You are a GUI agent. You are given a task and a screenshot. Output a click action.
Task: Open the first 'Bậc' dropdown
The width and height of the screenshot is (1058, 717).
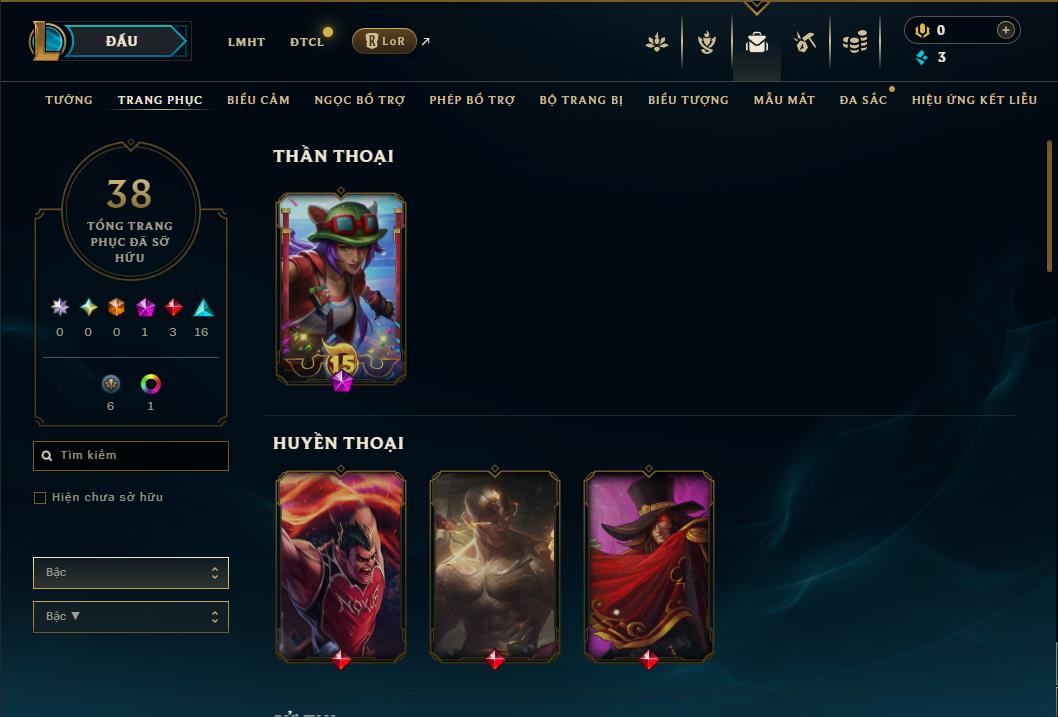click(131, 573)
